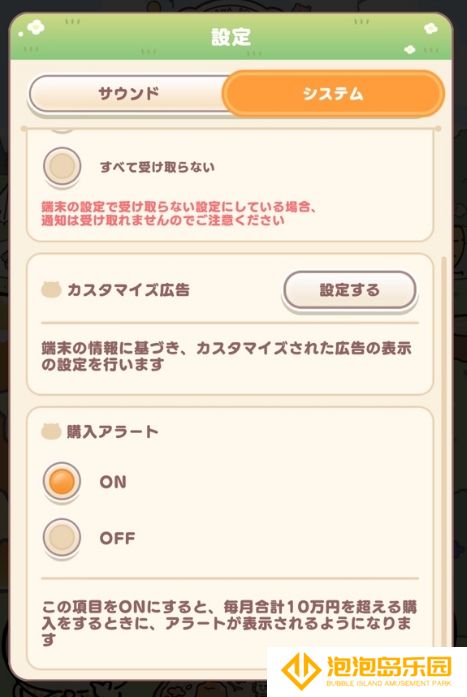The image size is (467, 697).
Task: Click the large white flower in header's left corner
Action: point(36,28)
